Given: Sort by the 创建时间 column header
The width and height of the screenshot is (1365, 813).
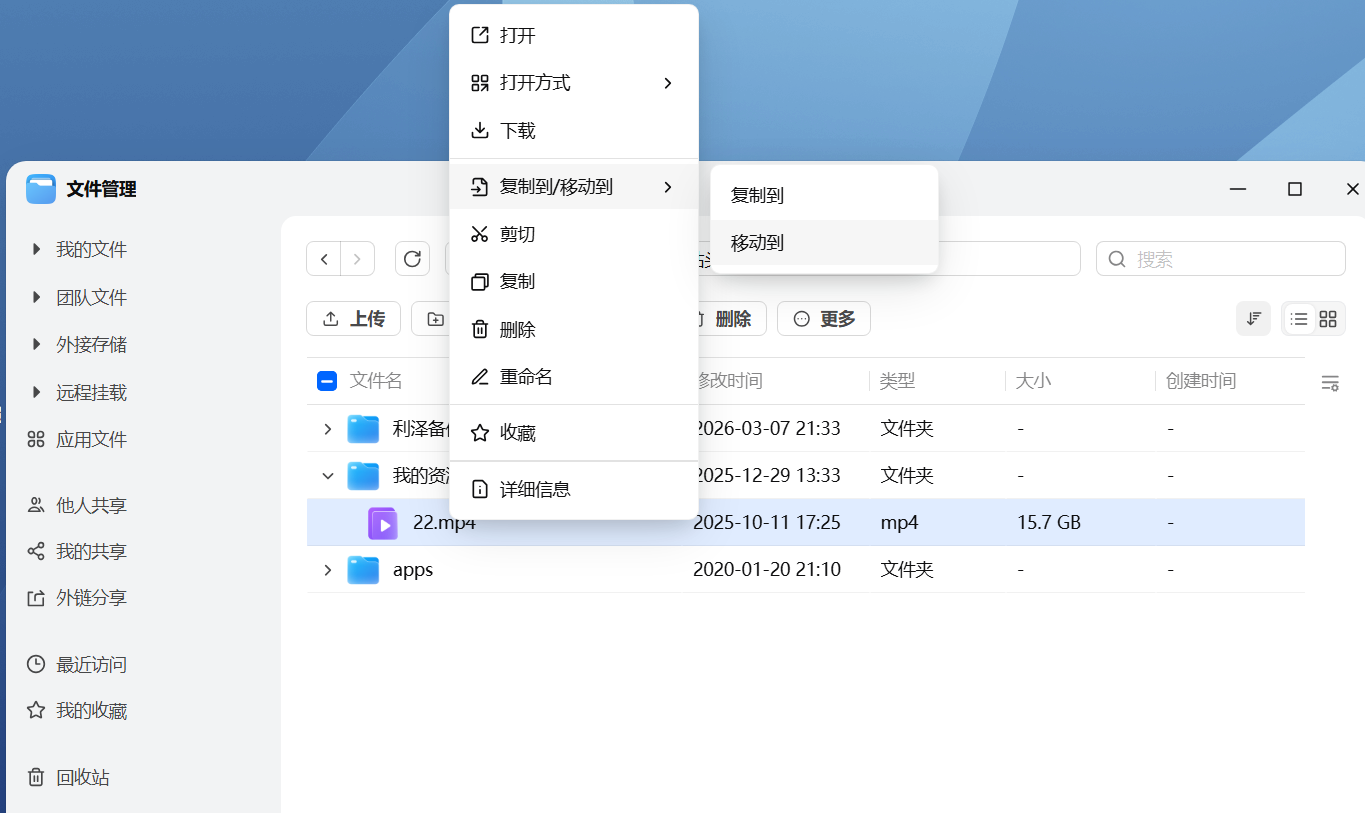Looking at the screenshot, I should (x=1201, y=381).
